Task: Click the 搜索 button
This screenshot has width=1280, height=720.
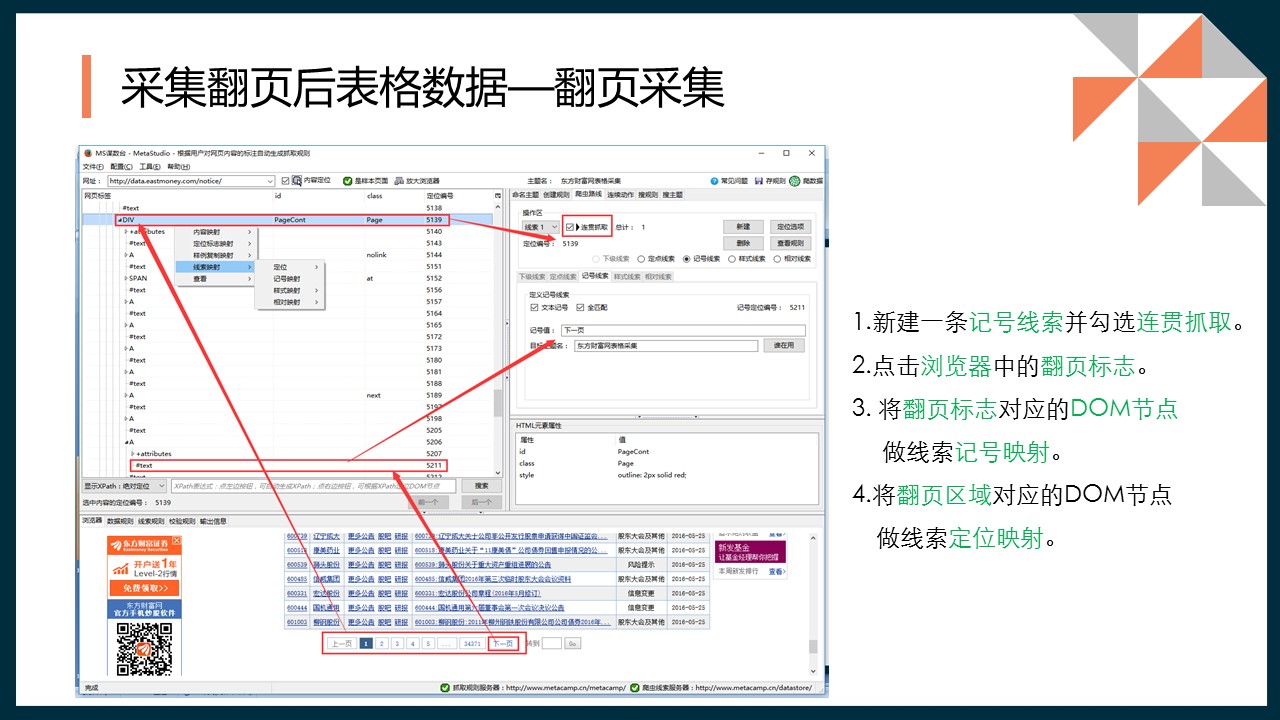Action: coord(481,486)
